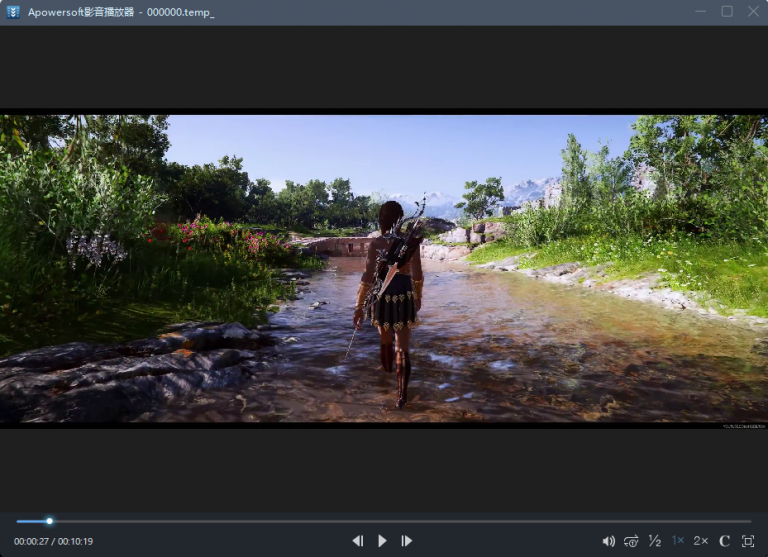768x557 pixels.
Task: Click the play button
Action: (x=383, y=541)
